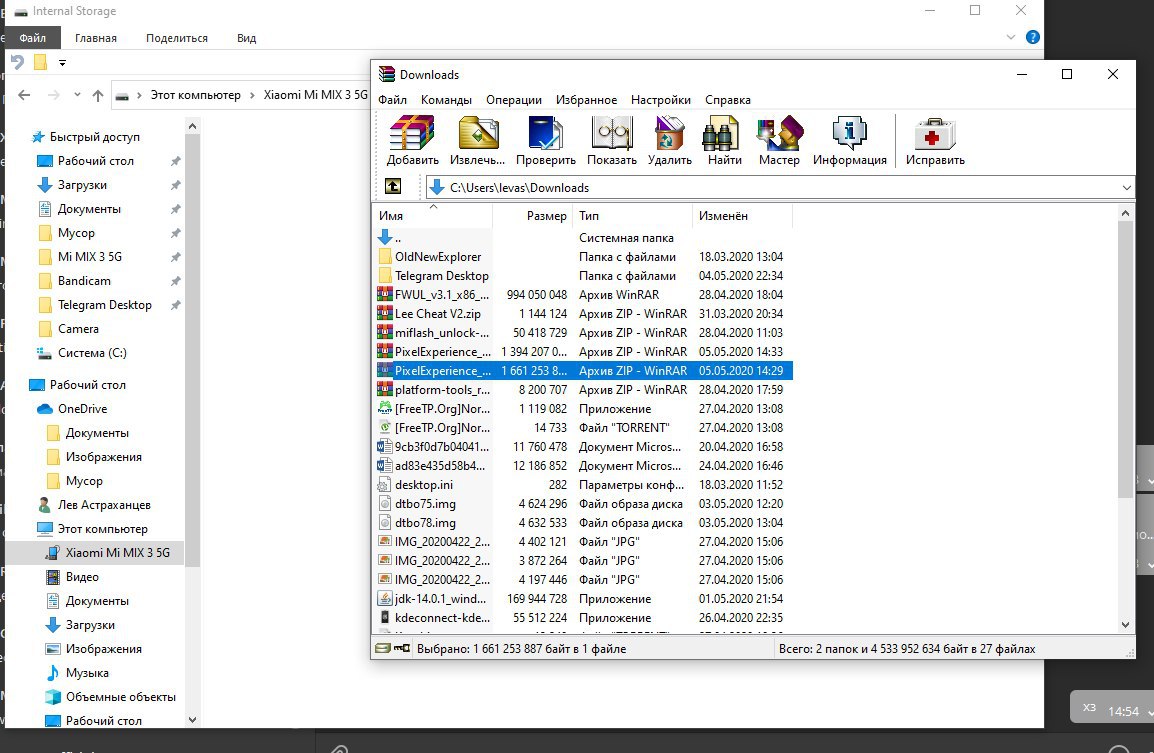This screenshot has height=753, width=1154.
Task: Click the Добавить (Add) toolbar icon in WinRAR
Action: pos(412,141)
